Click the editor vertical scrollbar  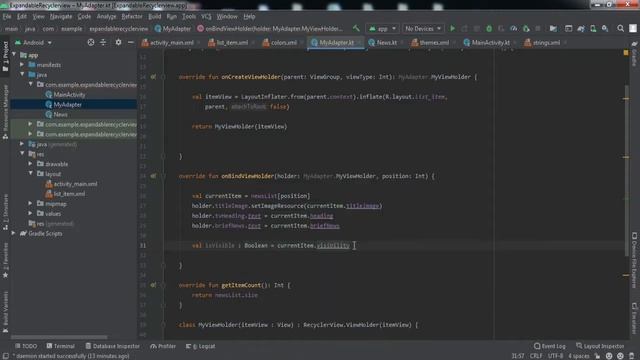[x=626, y=171]
